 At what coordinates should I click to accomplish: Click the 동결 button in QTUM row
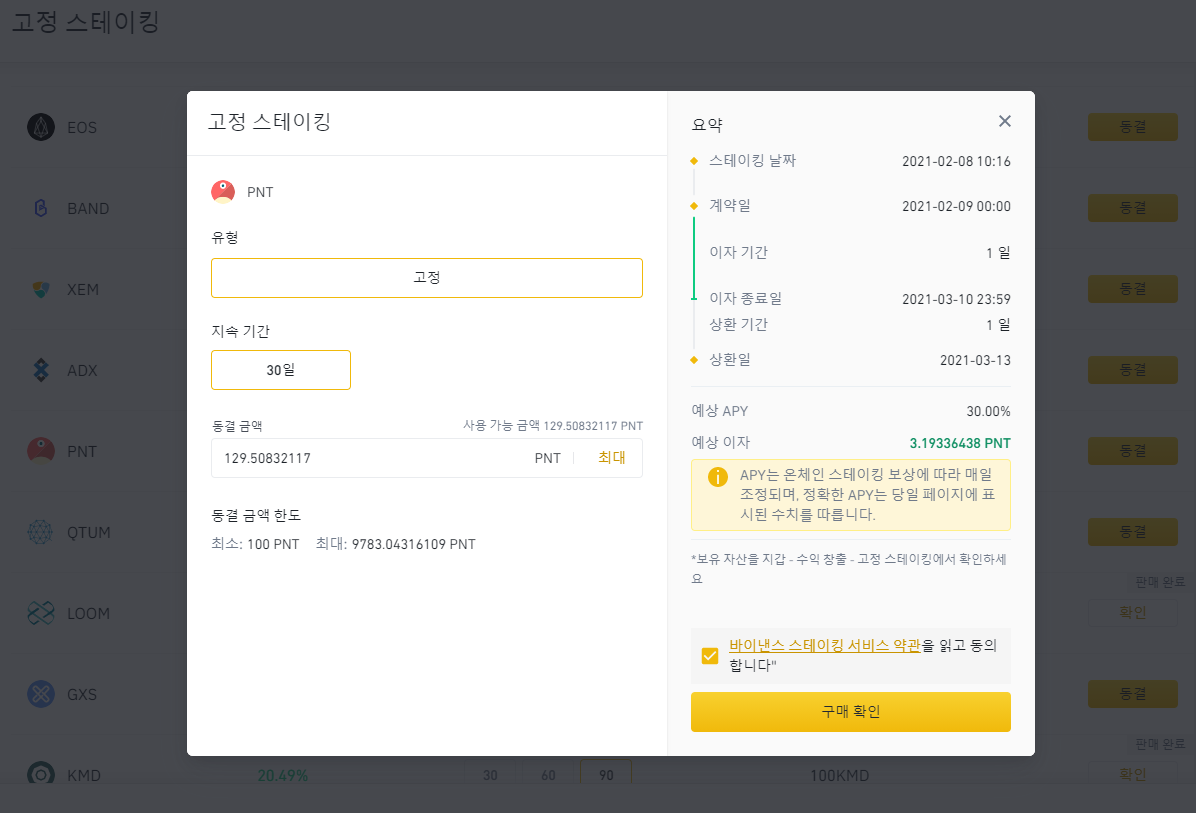click(1132, 532)
